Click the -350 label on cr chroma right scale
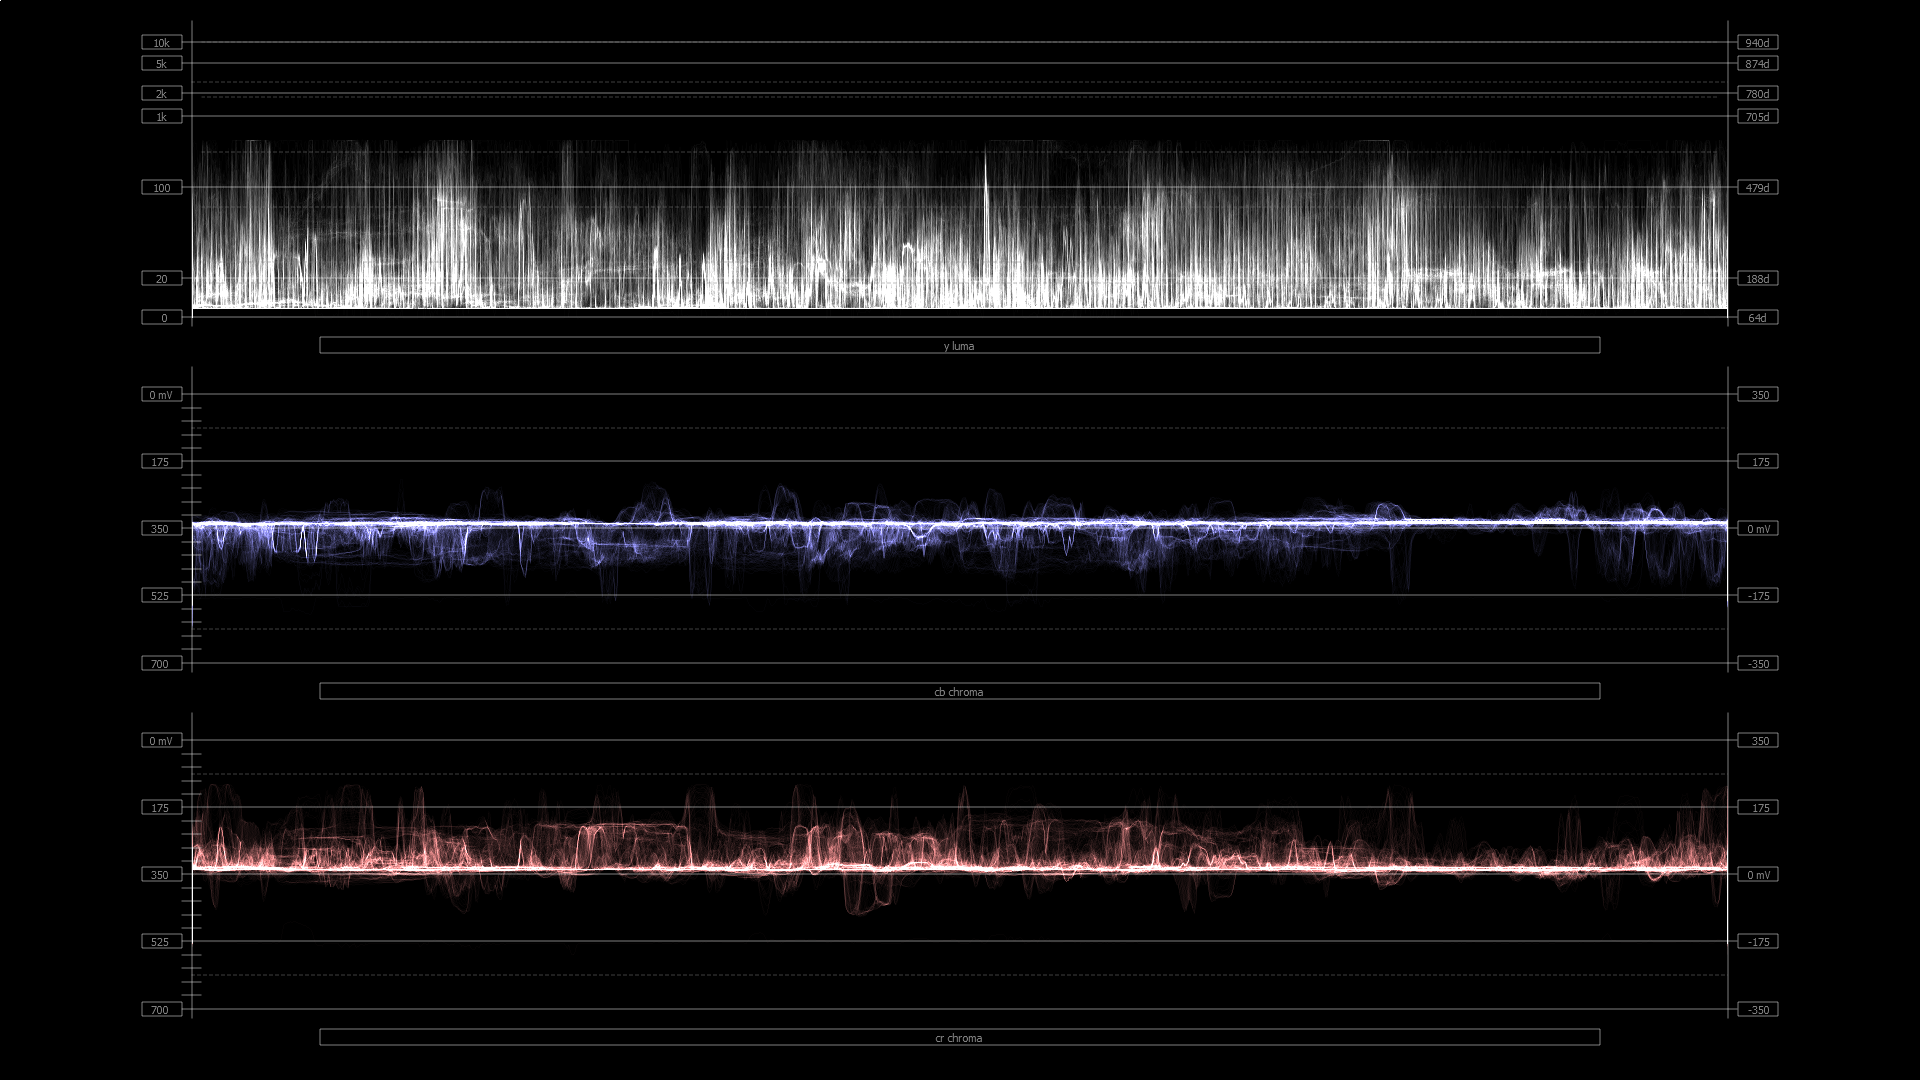Viewport: 1920px width, 1080px height. tap(1758, 1009)
